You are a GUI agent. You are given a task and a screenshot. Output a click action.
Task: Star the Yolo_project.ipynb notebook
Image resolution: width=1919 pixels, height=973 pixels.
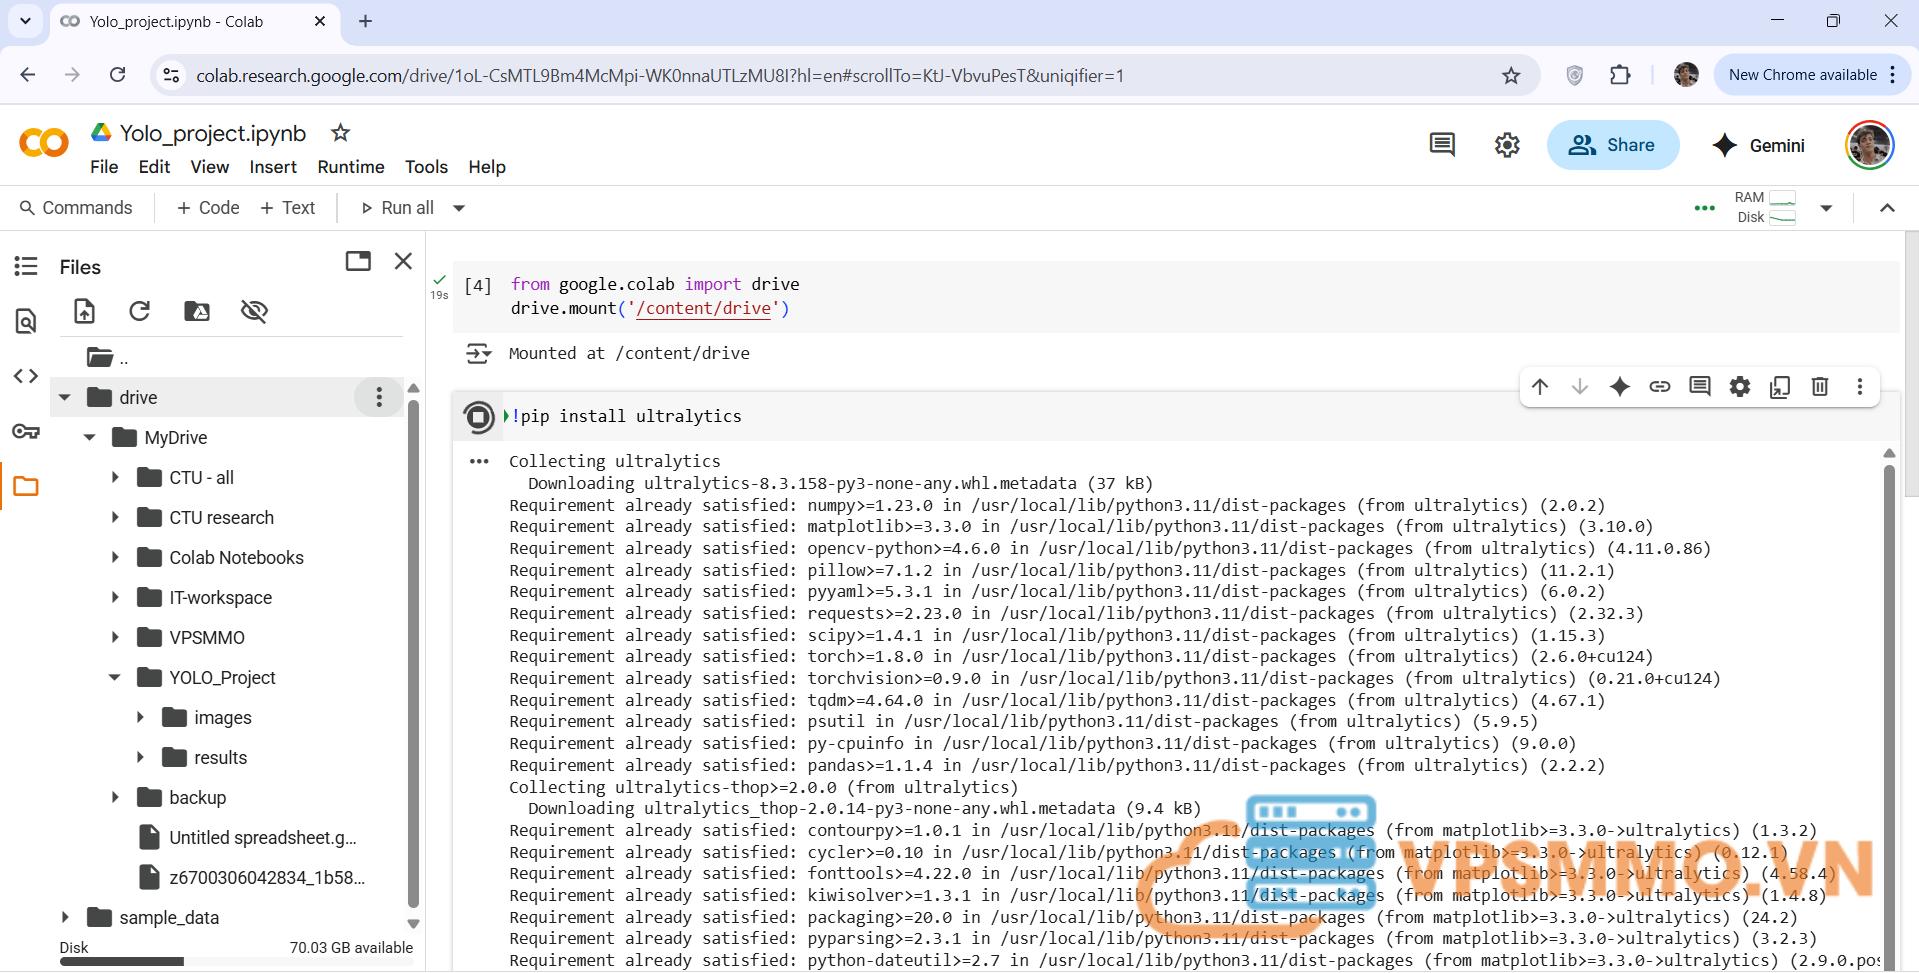coord(341,133)
